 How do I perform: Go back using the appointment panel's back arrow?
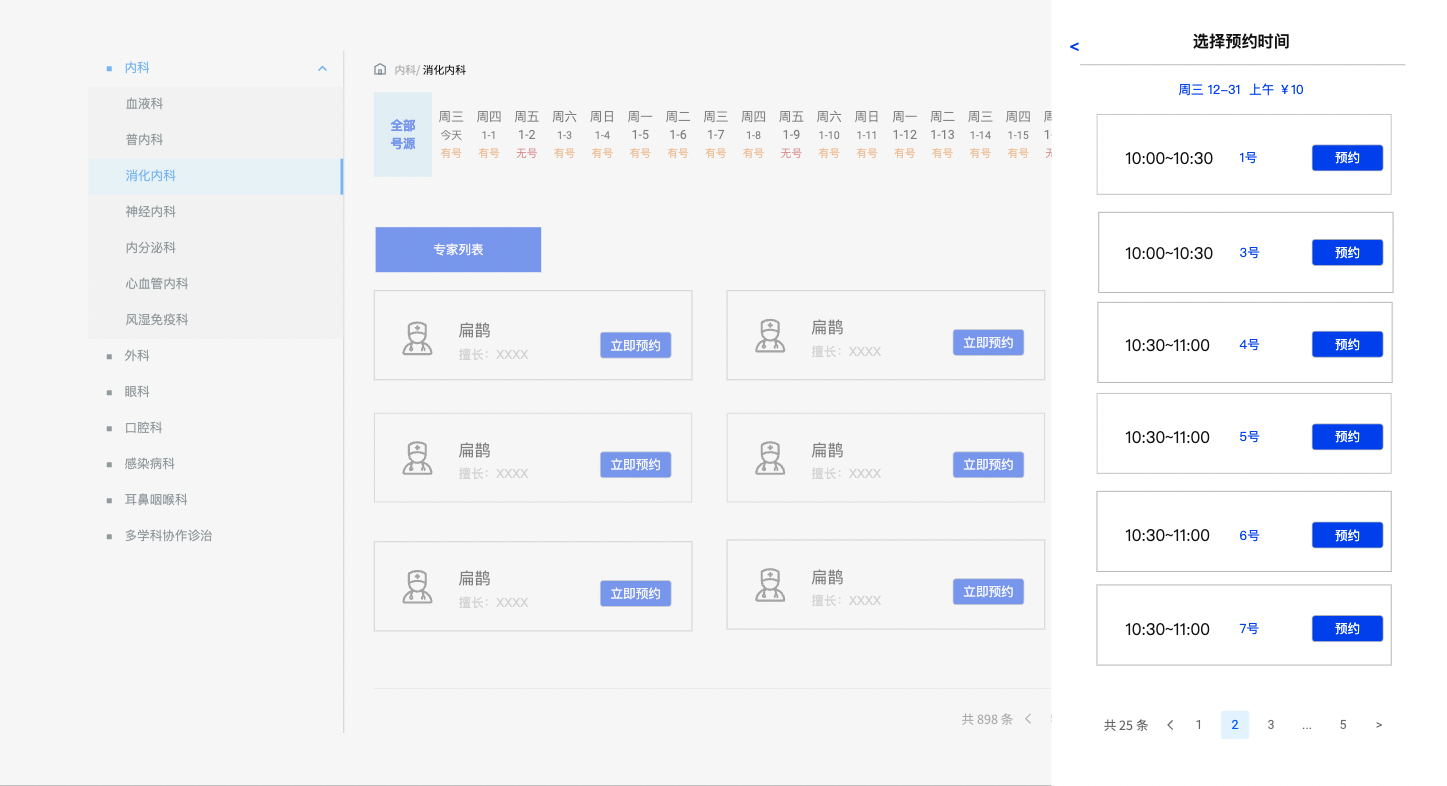point(1075,46)
